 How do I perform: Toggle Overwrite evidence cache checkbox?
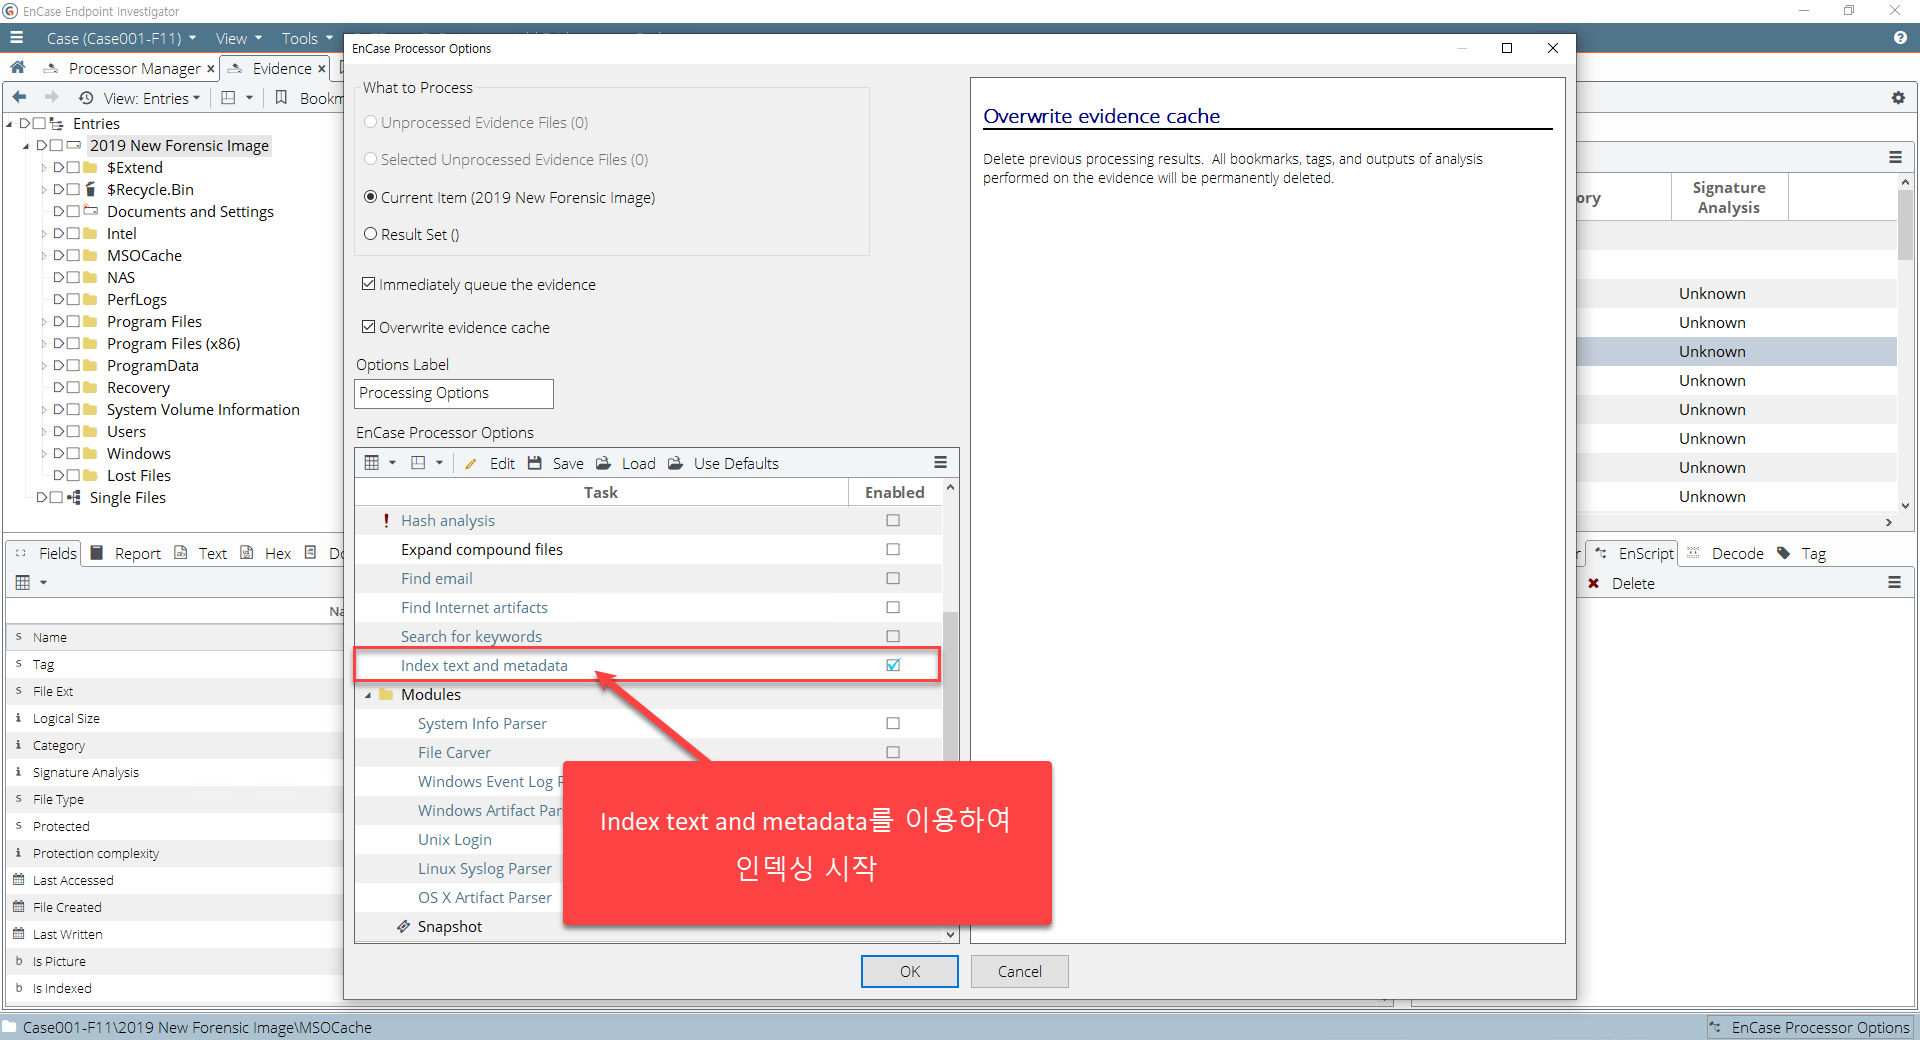click(368, 327)
